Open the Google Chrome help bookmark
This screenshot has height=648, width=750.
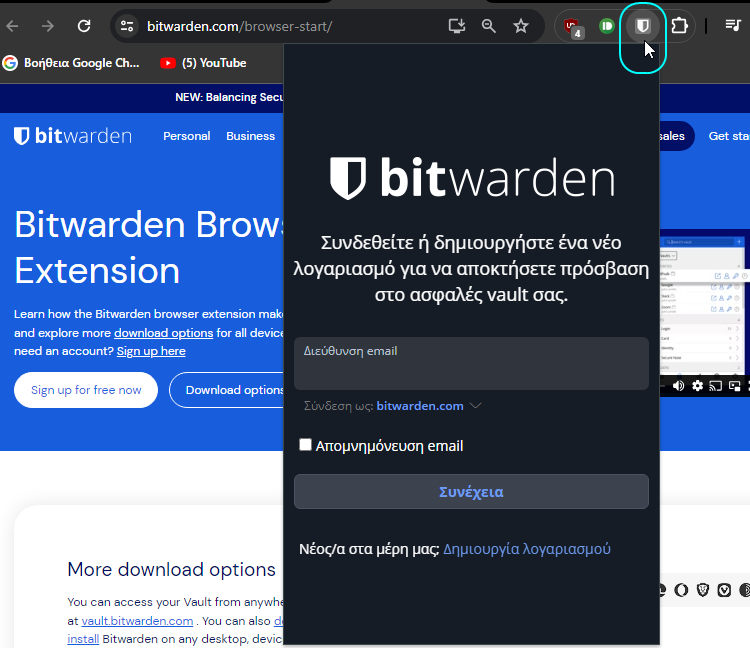coord(71,63)
